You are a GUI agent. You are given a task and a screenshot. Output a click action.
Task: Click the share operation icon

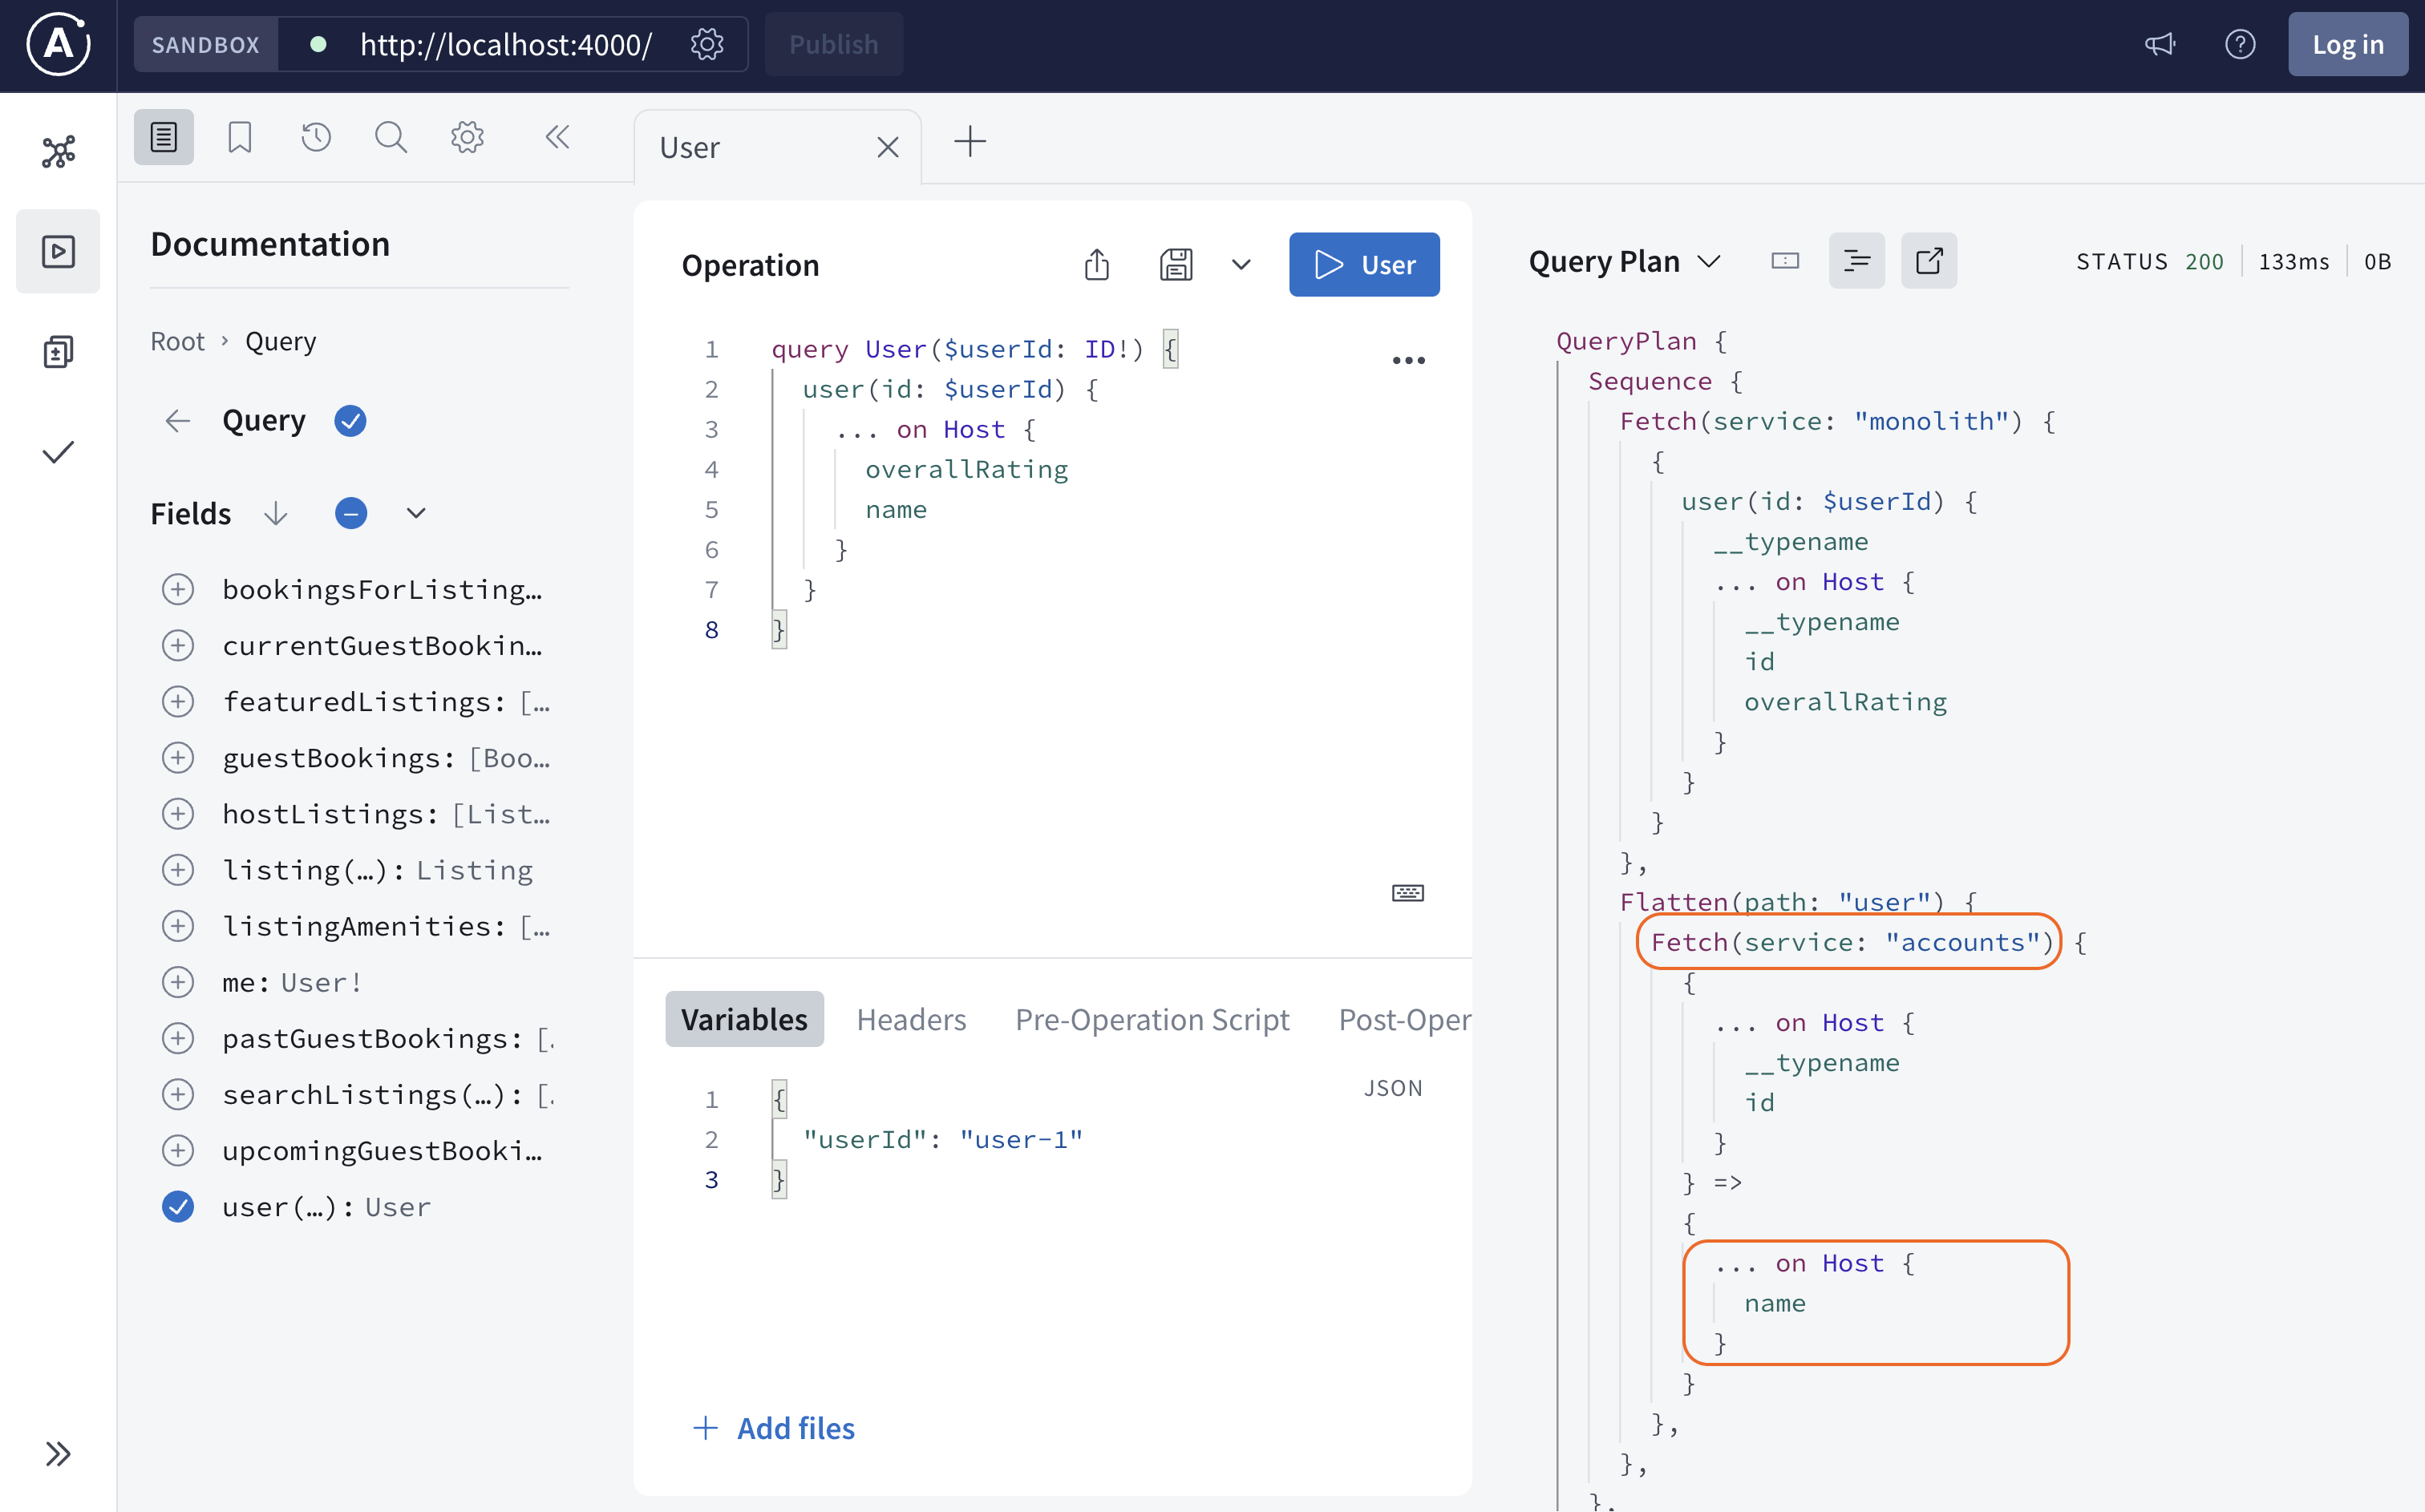1097,265
